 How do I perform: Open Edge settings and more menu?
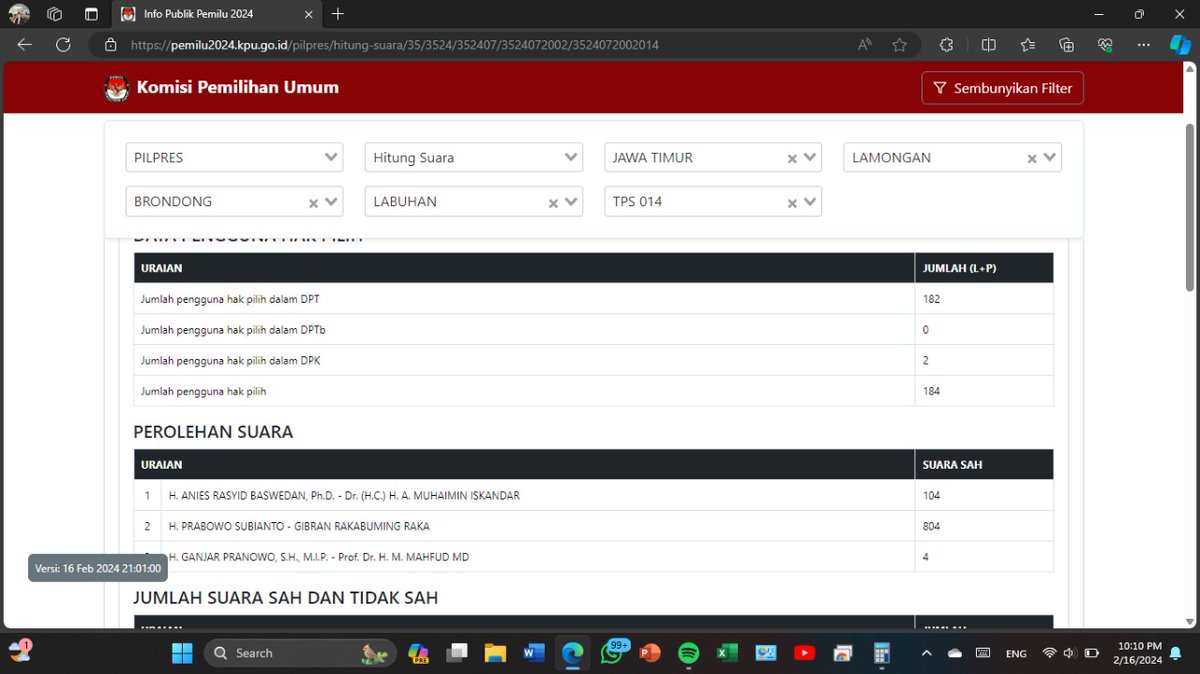pos(1143,44)
